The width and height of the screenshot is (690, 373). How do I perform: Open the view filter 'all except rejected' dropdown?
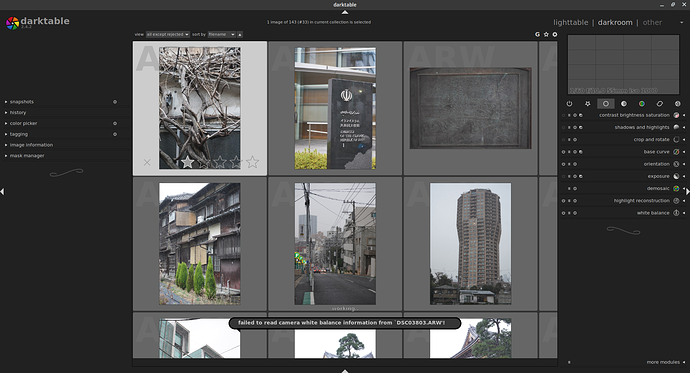[x=168, y=34]
